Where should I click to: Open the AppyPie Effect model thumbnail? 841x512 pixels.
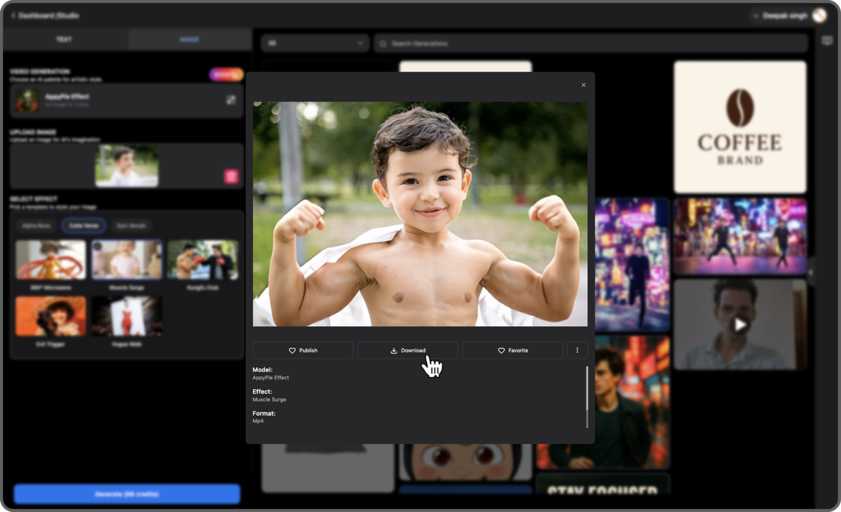27,100
